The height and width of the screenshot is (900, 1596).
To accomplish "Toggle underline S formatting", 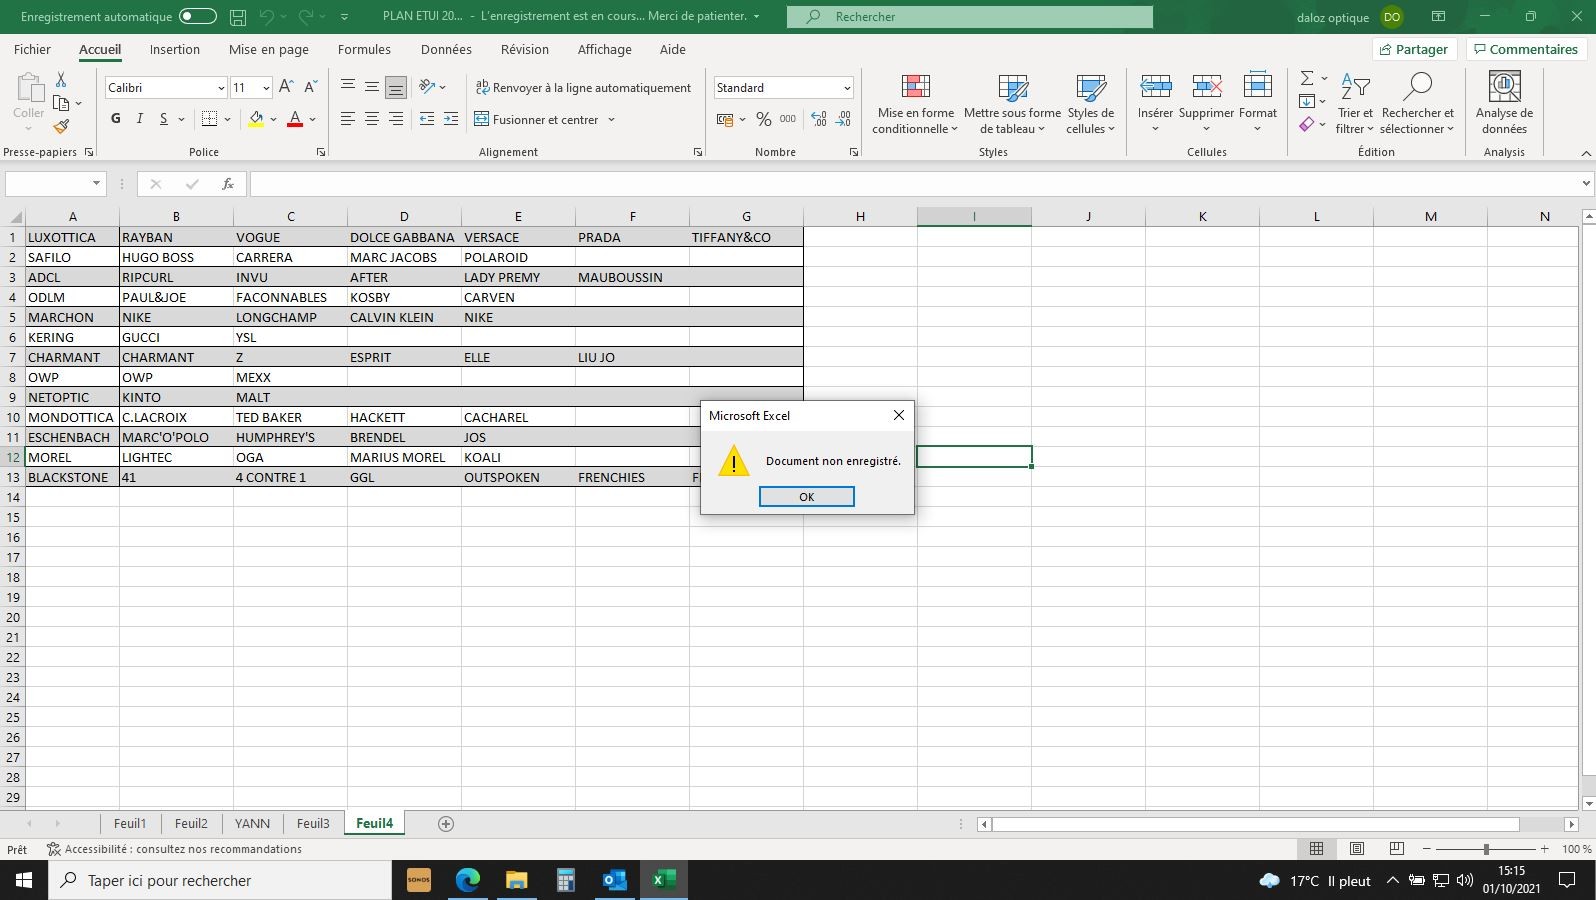I will click(x=163, y=119).
